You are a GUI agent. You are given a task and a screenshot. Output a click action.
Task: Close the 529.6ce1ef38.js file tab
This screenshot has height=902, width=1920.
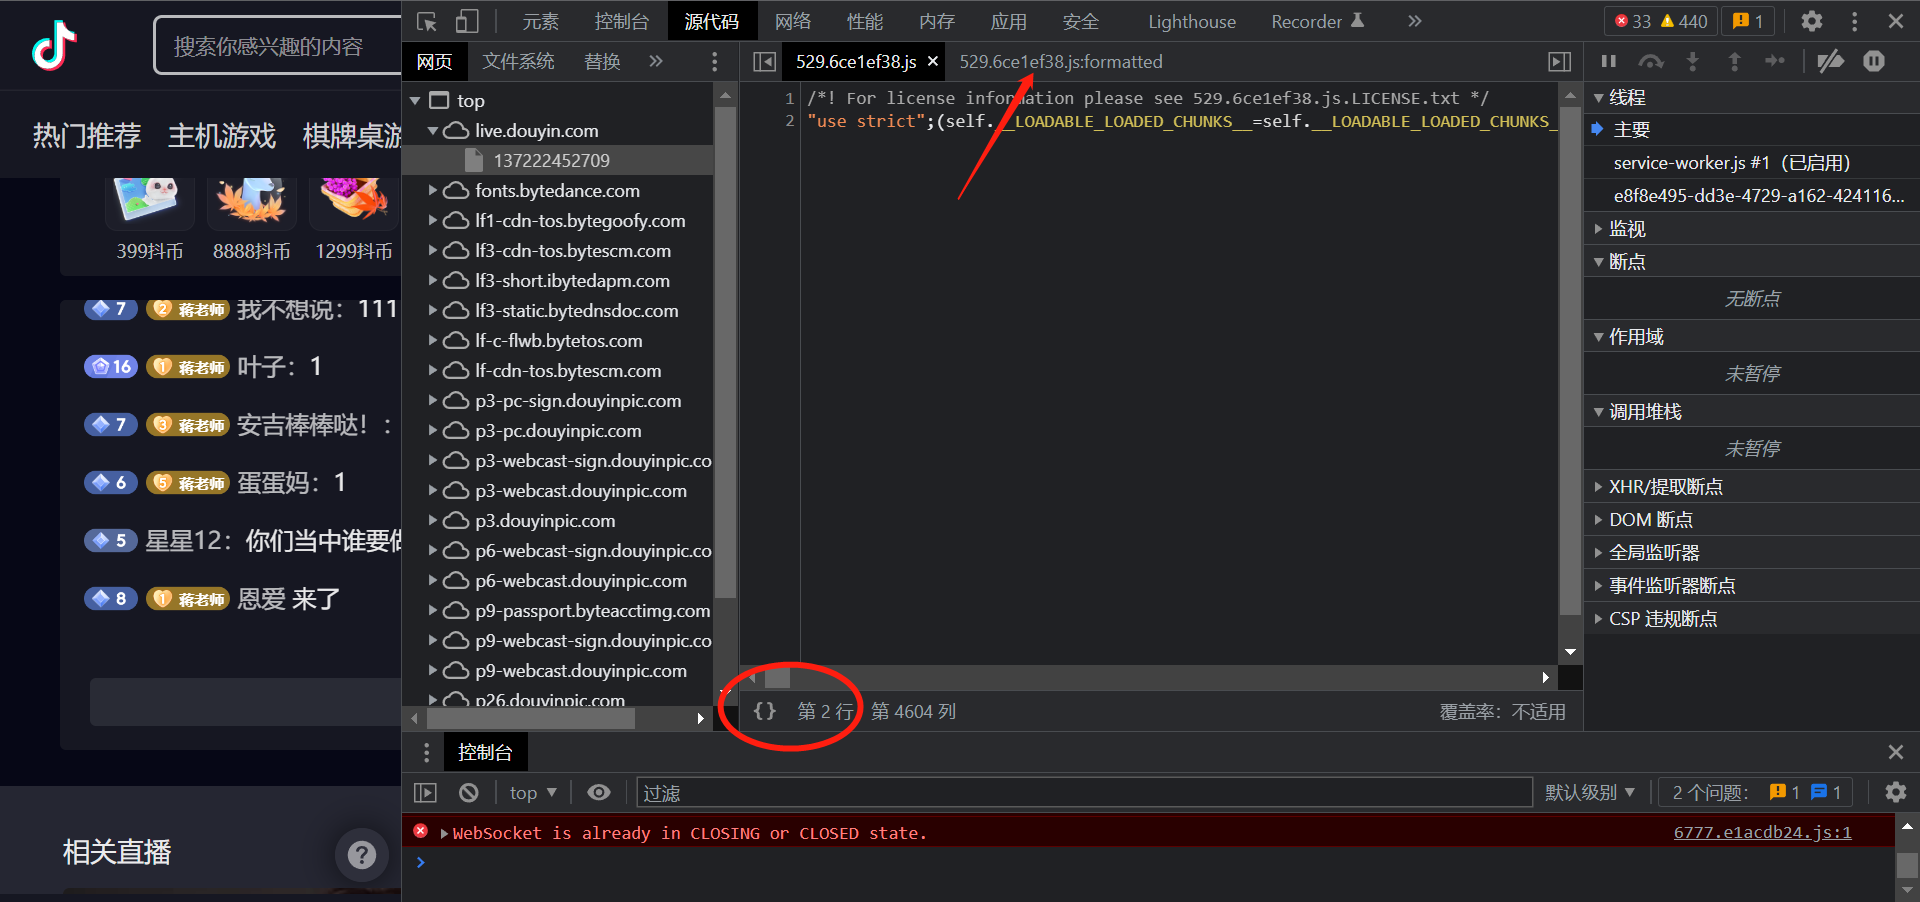tap(933, 62)
